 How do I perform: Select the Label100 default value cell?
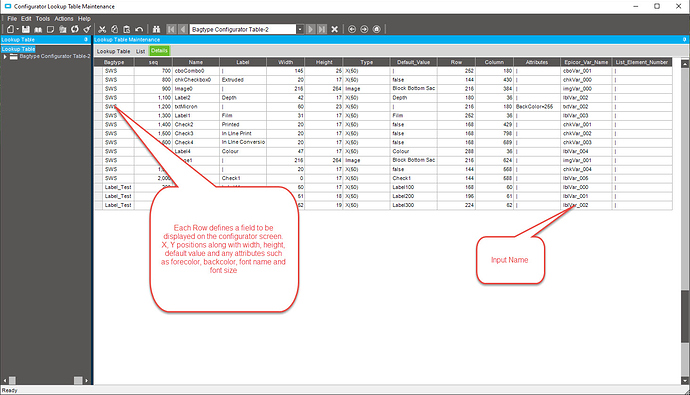pyautogui.click(x=413, y=187)
